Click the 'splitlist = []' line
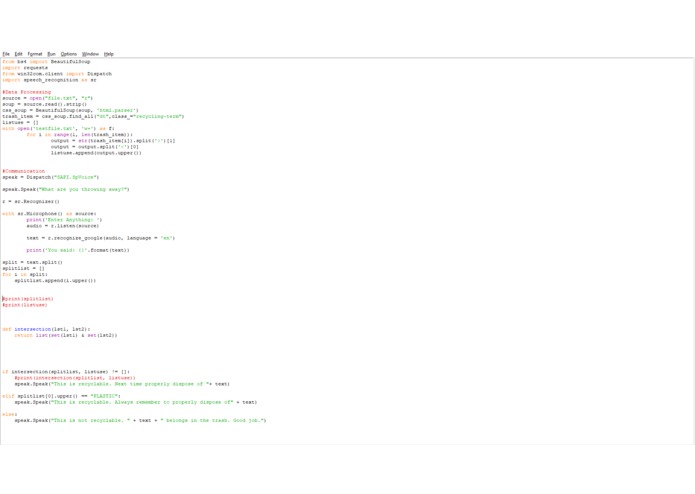695x494 pixels. (23, 268)
